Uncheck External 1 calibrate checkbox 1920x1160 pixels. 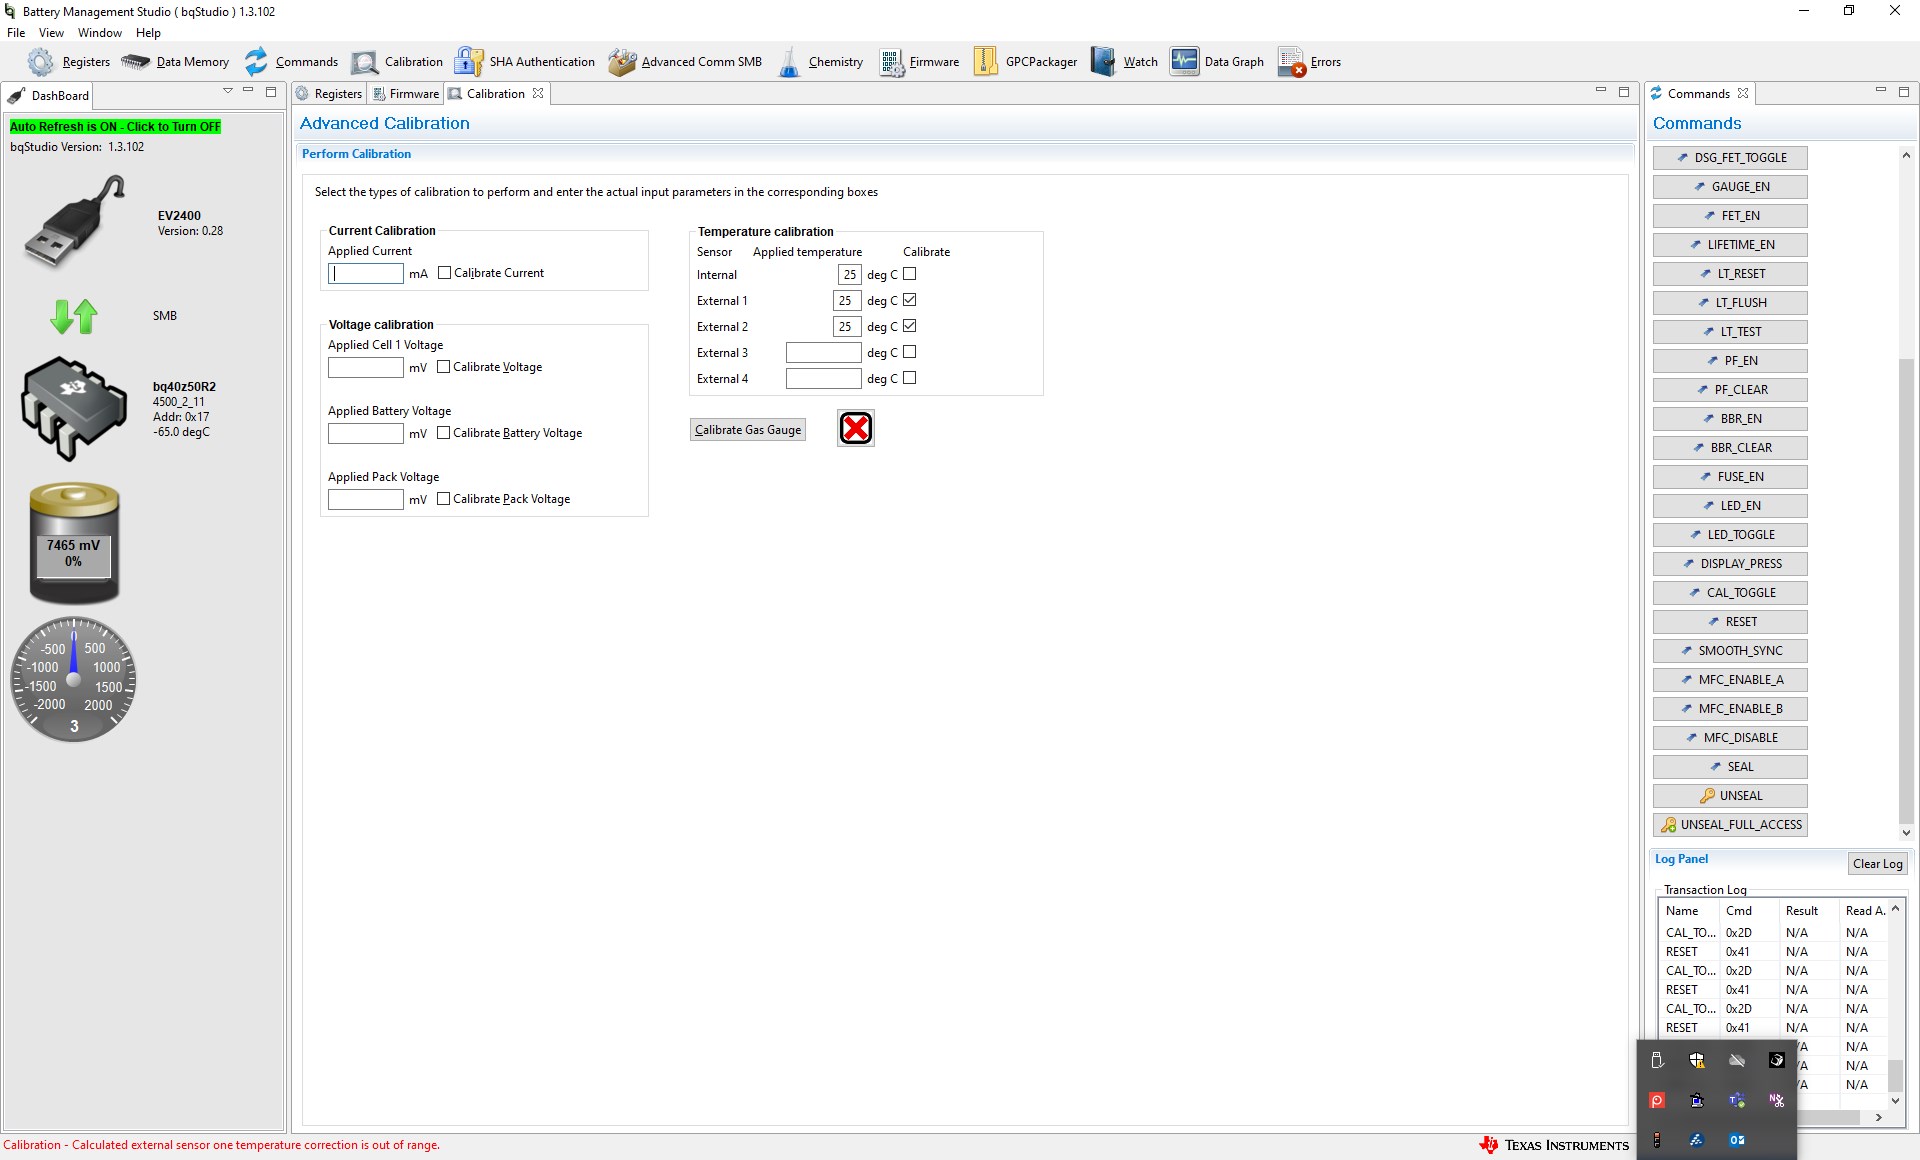click(x=910, y=300)
